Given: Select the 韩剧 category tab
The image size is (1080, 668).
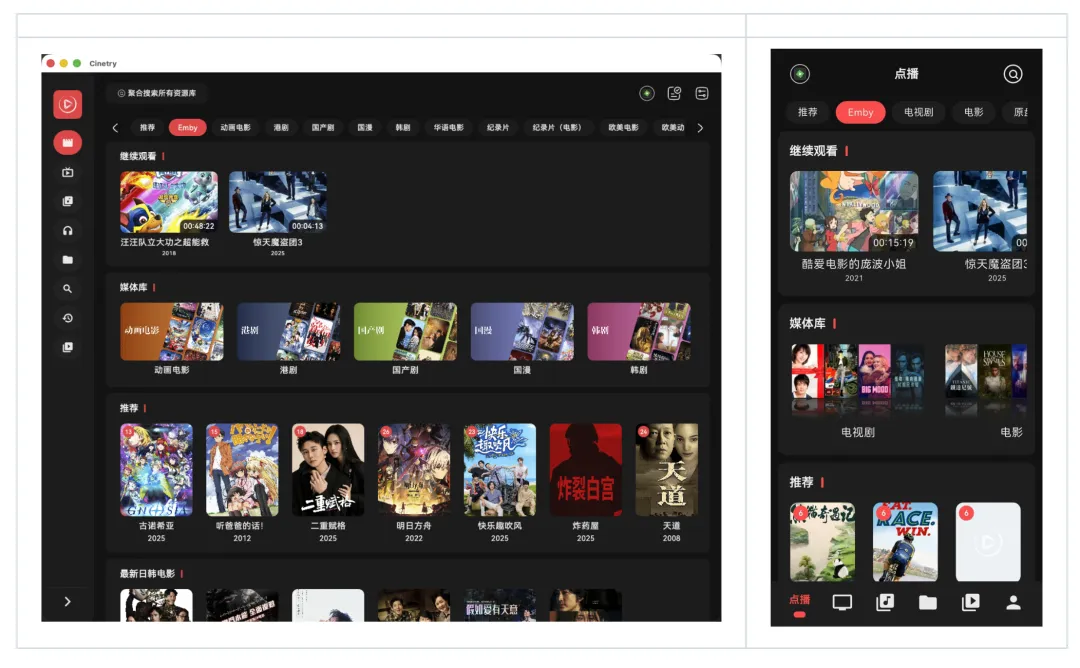Looking at the screenshot, I should coord(403,127).
